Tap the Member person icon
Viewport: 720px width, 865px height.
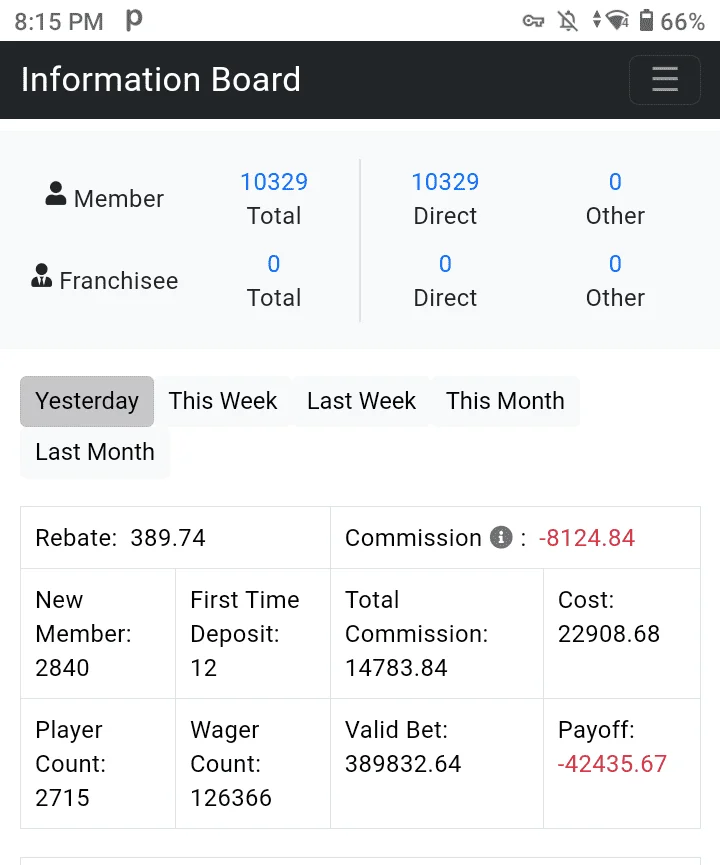pyautogui.click(x=56, y=194)
